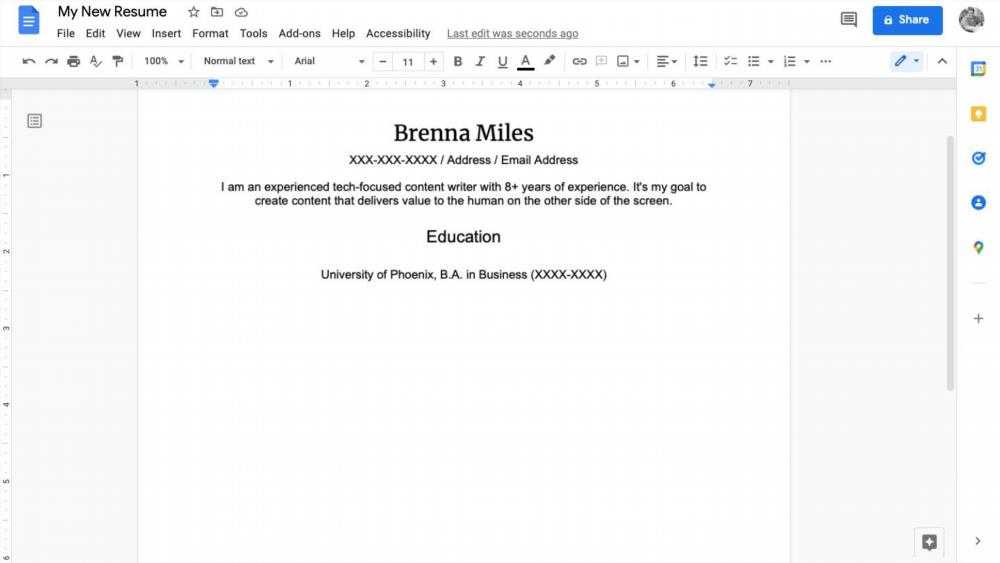
Task: Expand the Normal text style dropdown
Action: tap(238, 61)
